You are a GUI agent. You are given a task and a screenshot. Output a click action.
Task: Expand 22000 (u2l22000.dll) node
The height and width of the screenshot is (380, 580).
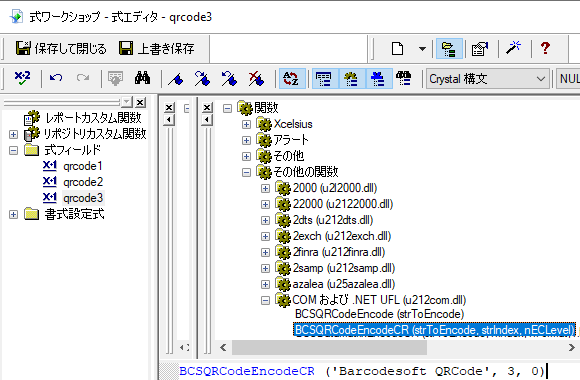click(x=265, y=204)
